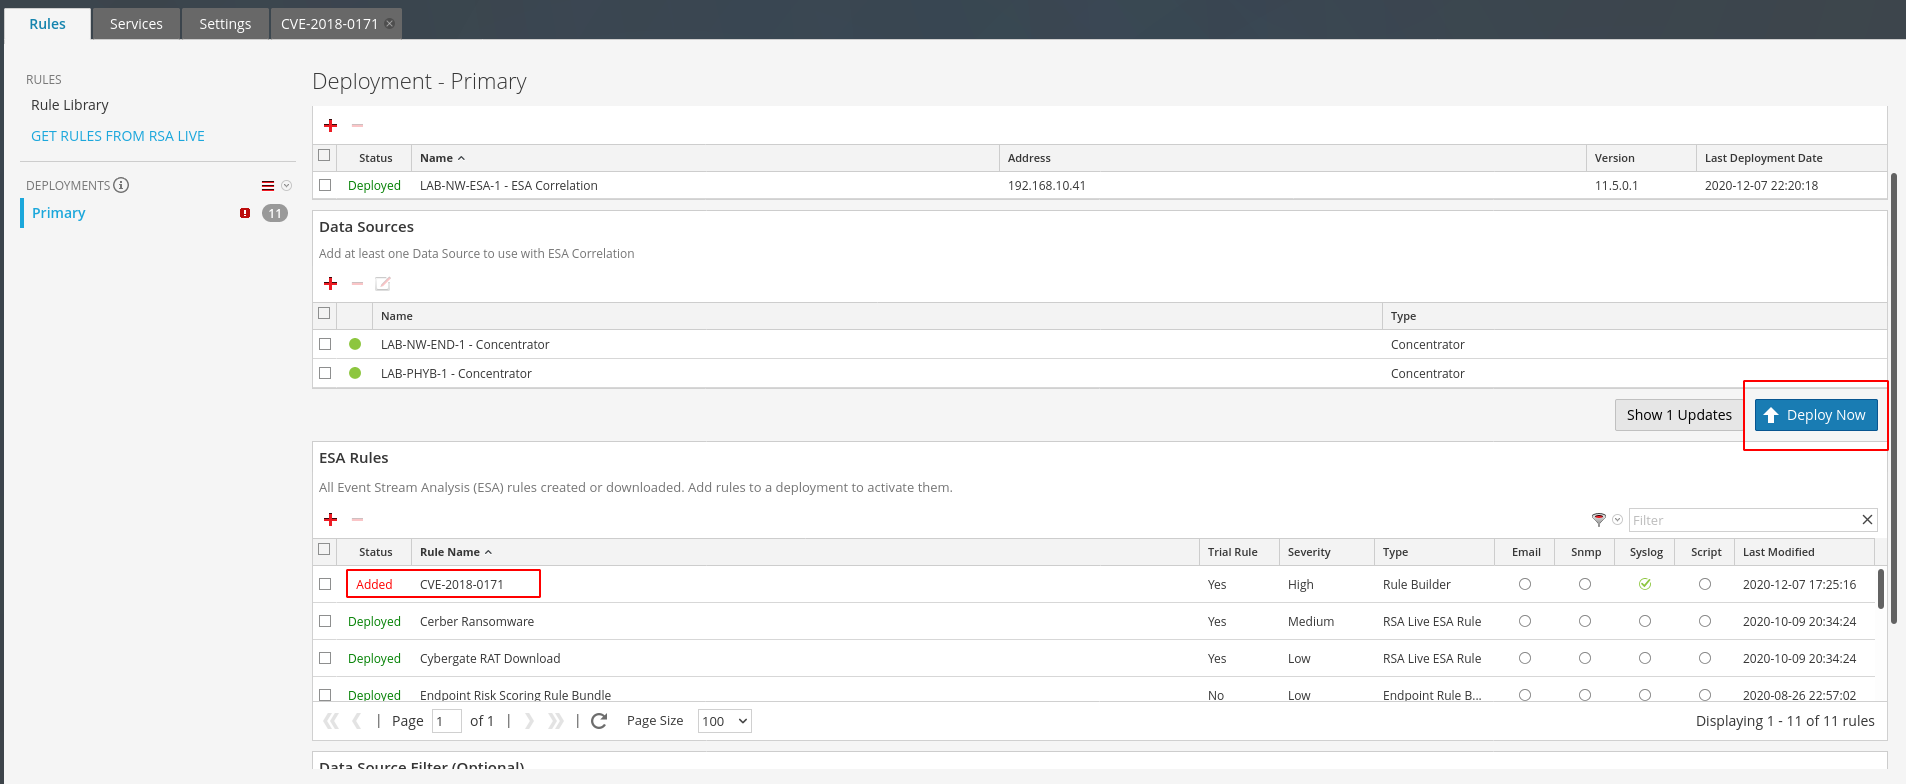Clear the rules filter with the X icon

coord(1866,520)
